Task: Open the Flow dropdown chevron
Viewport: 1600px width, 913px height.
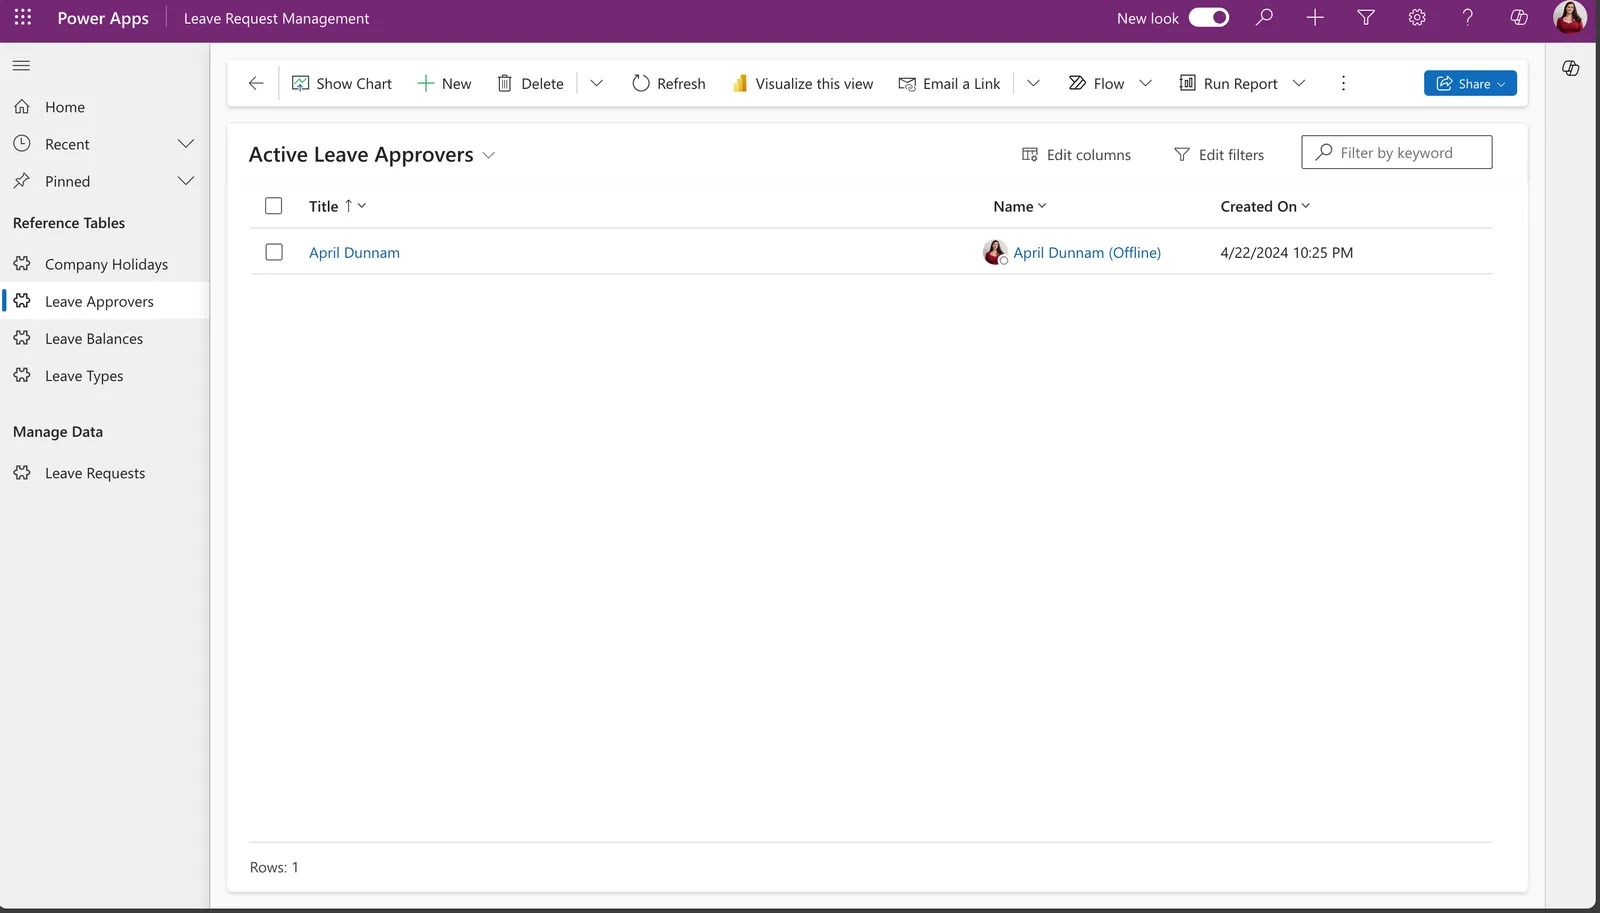Action: point(1146,83)
